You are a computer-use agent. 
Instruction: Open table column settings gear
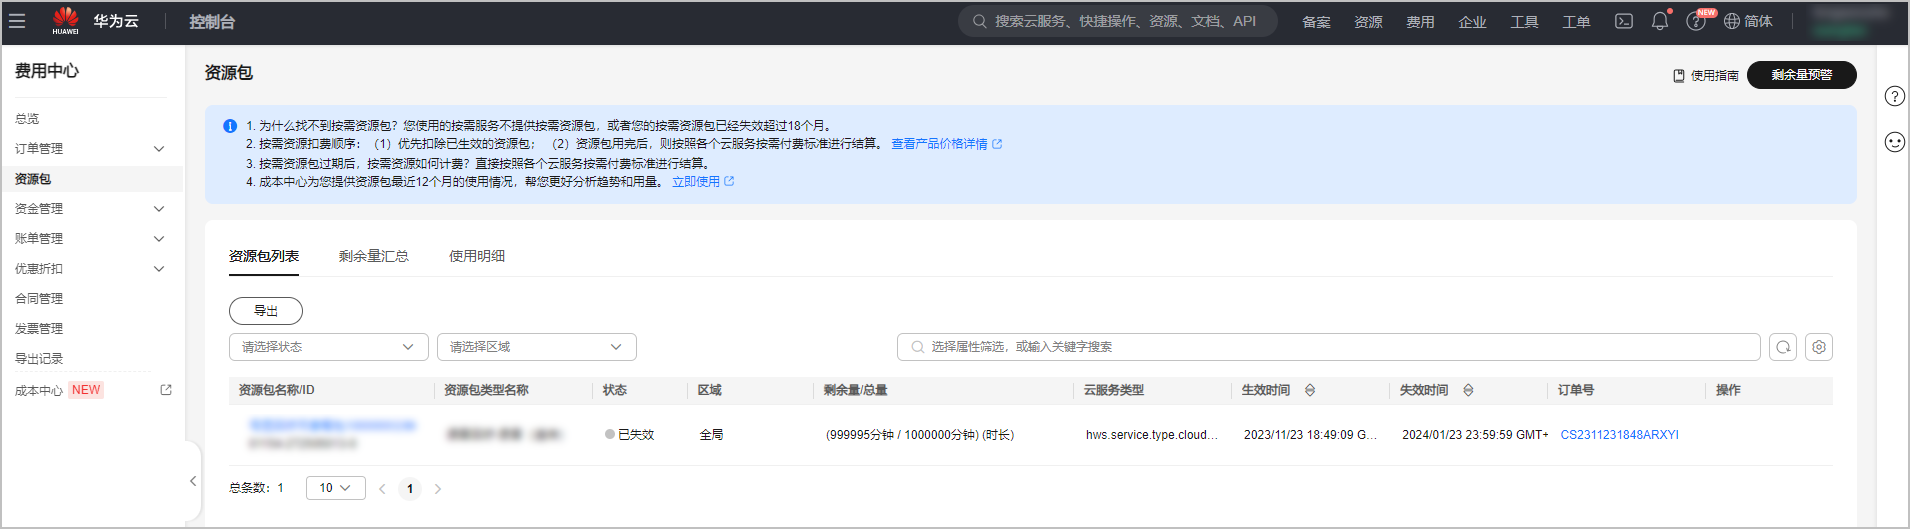[1819, 347]
